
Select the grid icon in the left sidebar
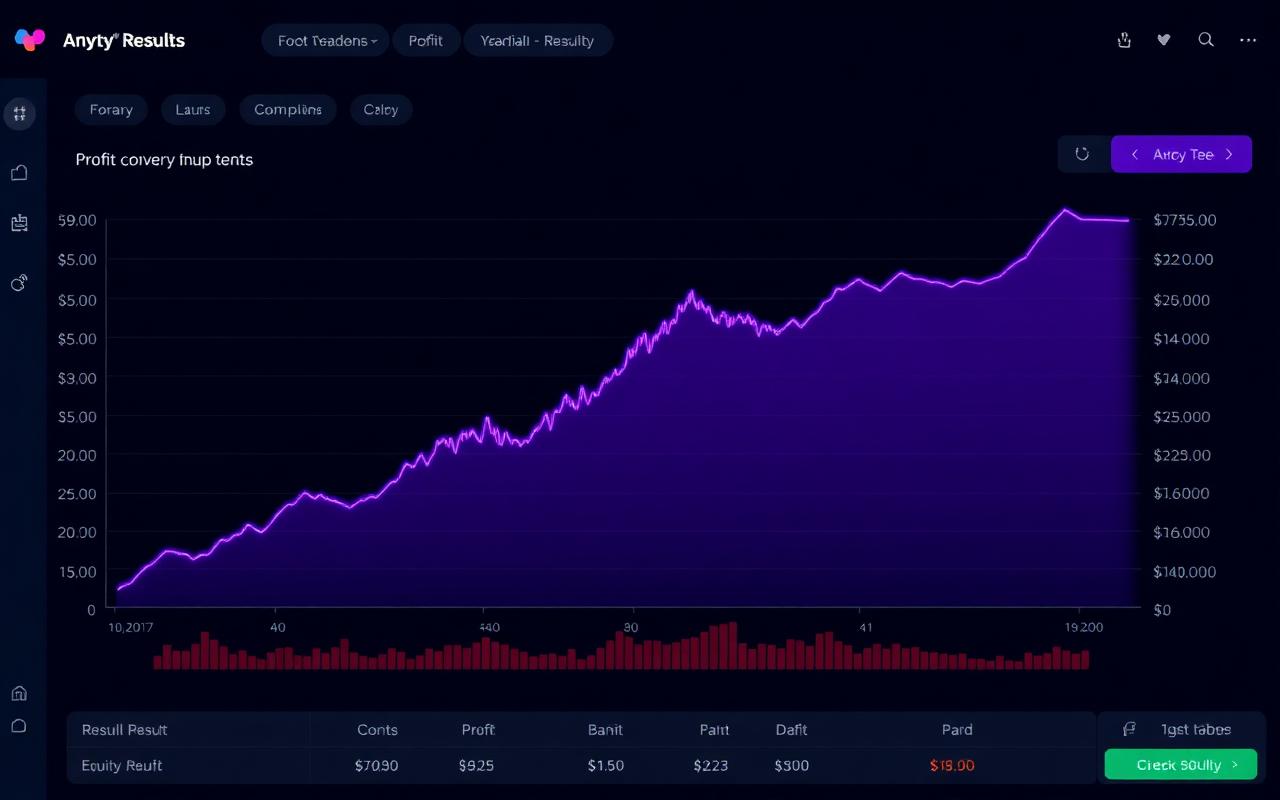coord(19,113)
